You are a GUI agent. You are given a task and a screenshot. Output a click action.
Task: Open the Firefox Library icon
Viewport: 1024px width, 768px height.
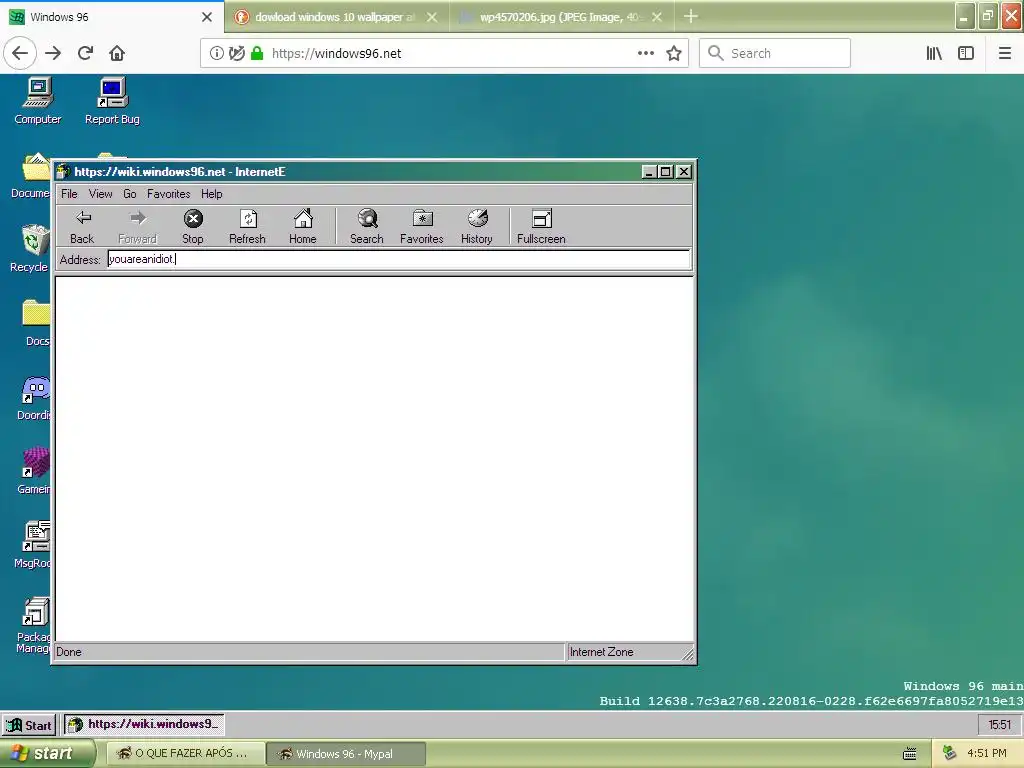click(934, 54)
